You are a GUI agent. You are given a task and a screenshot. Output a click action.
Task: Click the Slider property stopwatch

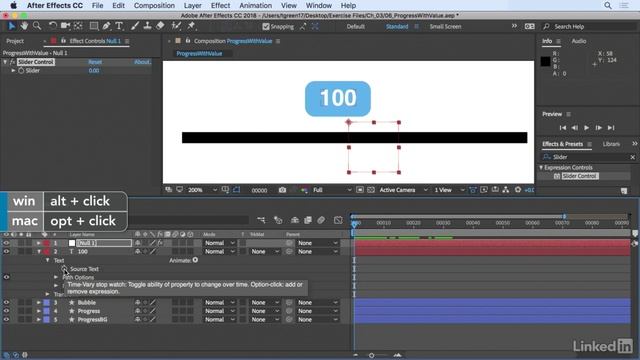click(21, 71)
